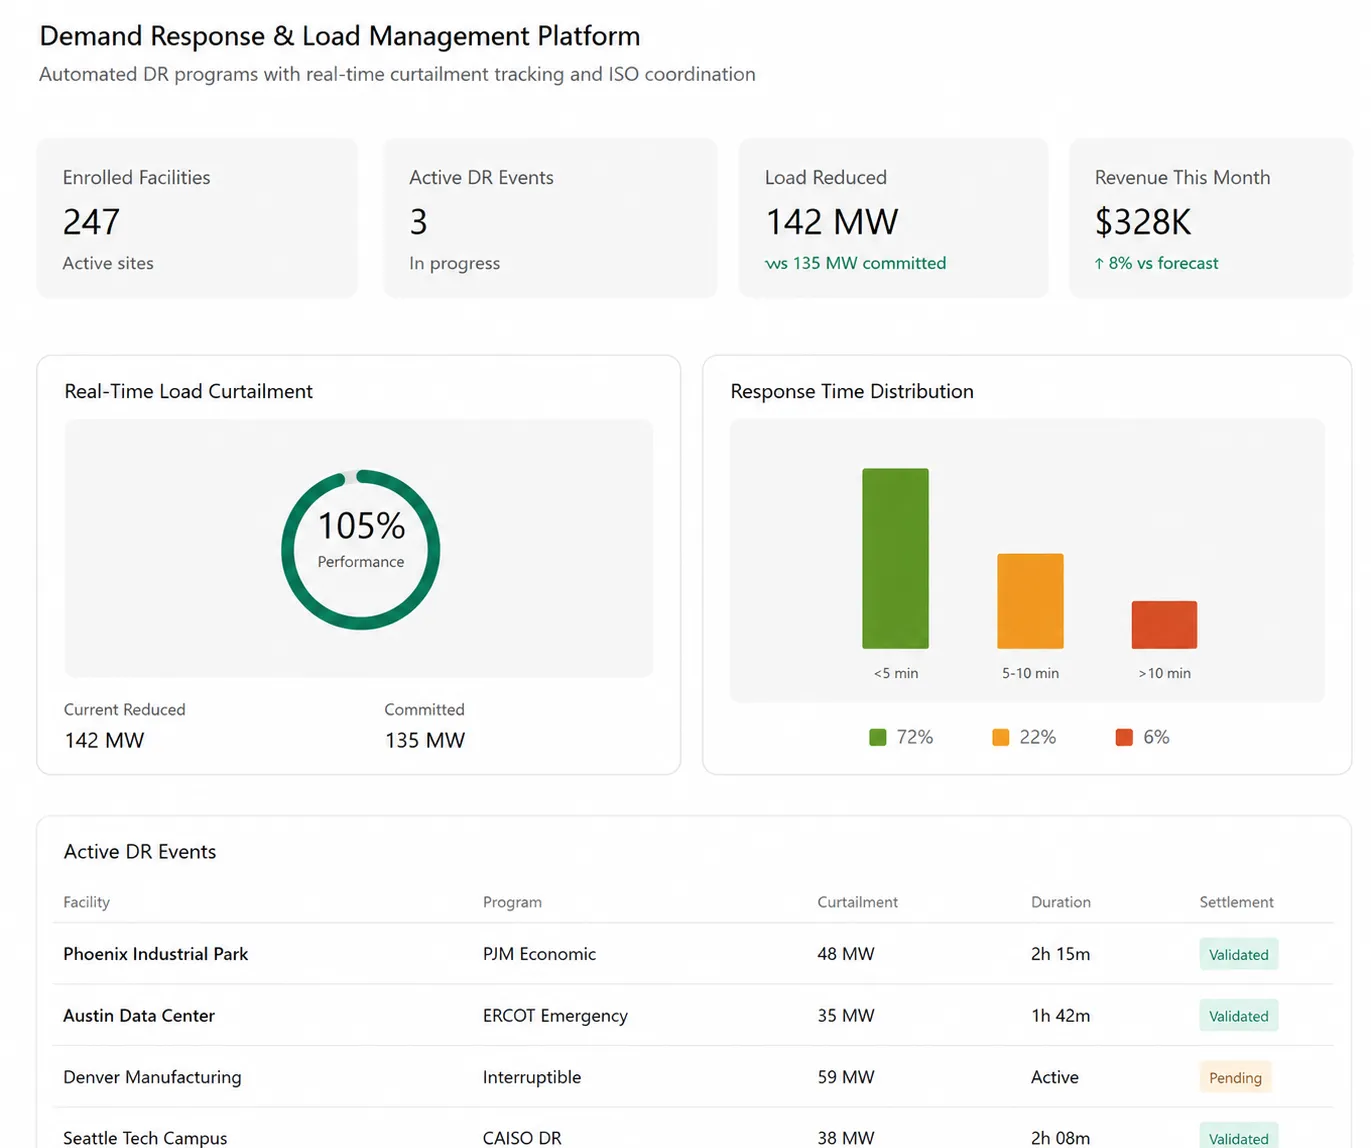The image size is (1371, 1148).
Task: Click the CAISO DR program cell
Action: click(x=522, y=1138)
